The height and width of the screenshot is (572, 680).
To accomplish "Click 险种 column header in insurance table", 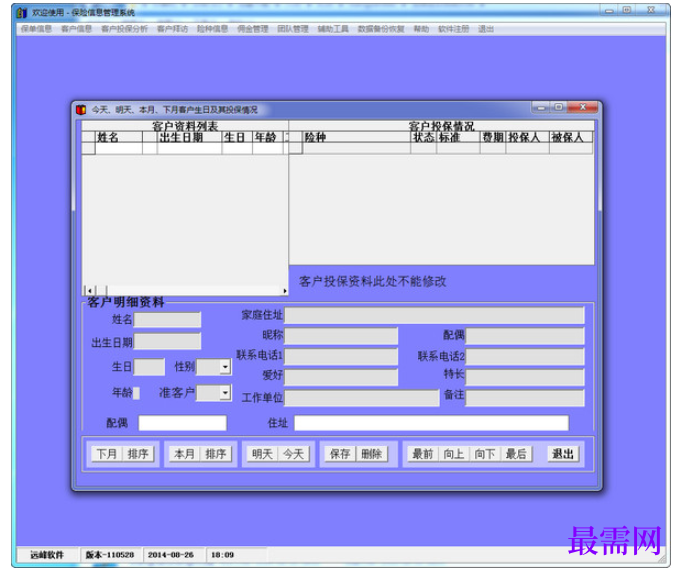I will tap(356, 137).
